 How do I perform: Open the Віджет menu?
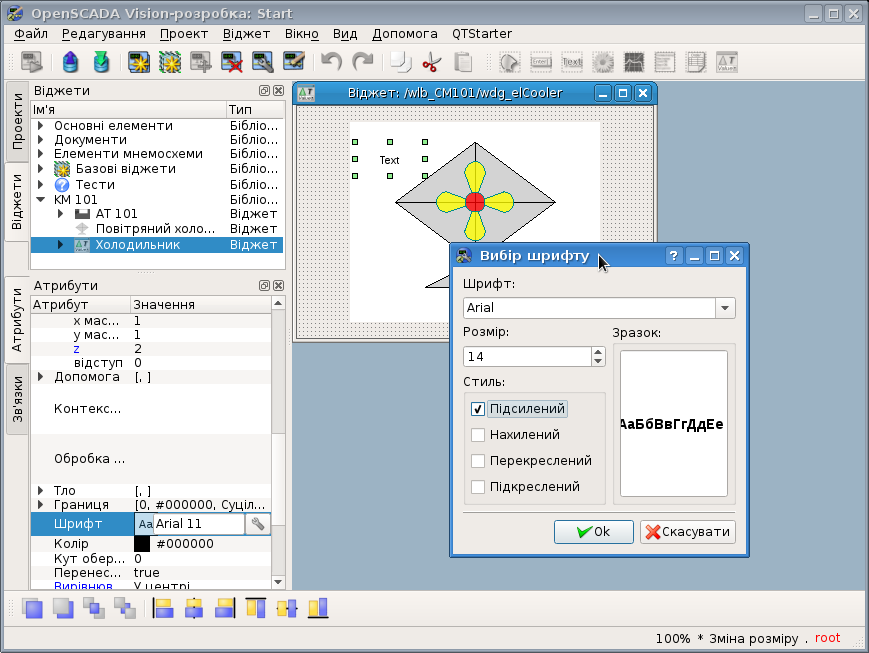pyautogui.click(x=246, y=33)
